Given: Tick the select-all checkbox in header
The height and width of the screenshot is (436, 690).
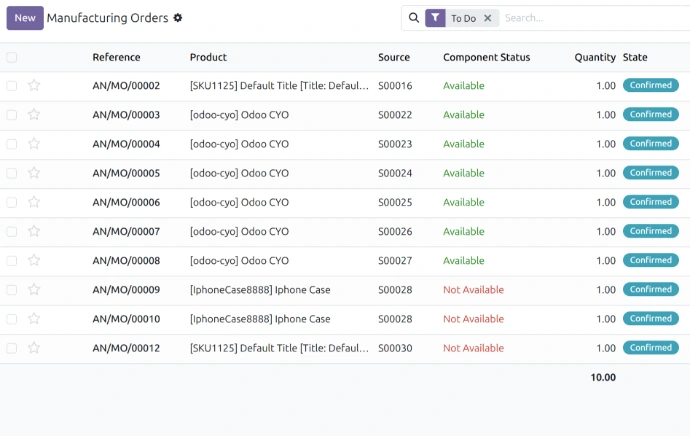Looking at the screenshot, I should tap(12, 58).
